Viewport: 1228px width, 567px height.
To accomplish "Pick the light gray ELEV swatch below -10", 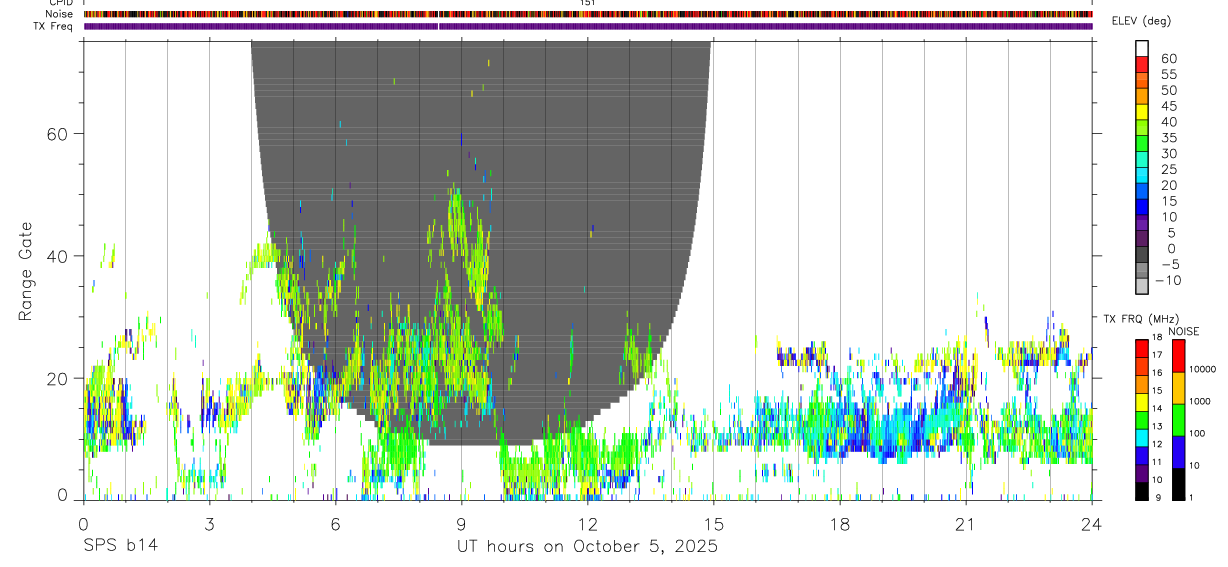I will pos(1141,287).
